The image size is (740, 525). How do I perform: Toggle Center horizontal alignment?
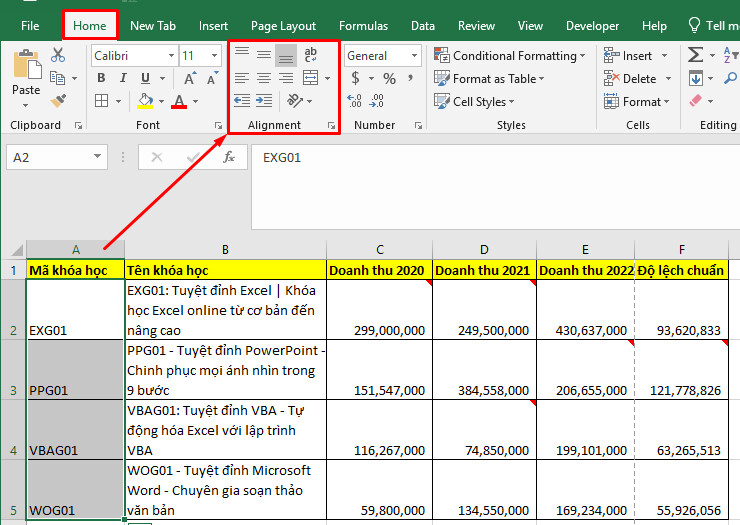click(264, 78)
